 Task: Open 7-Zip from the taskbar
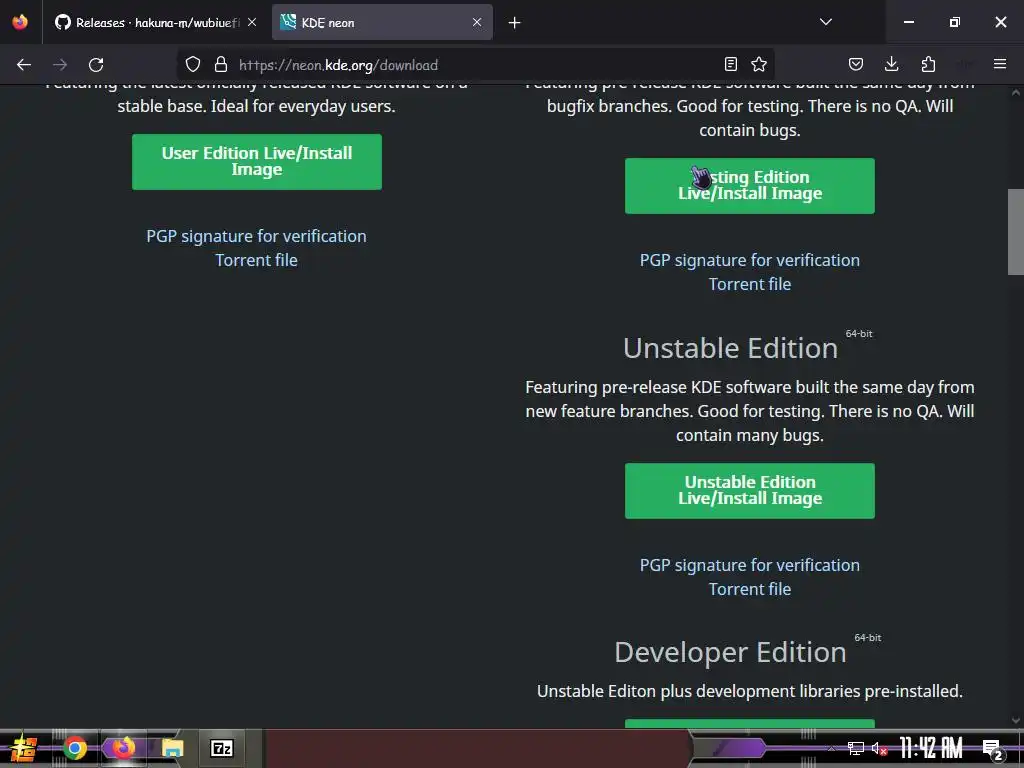(x=221, y=748)
